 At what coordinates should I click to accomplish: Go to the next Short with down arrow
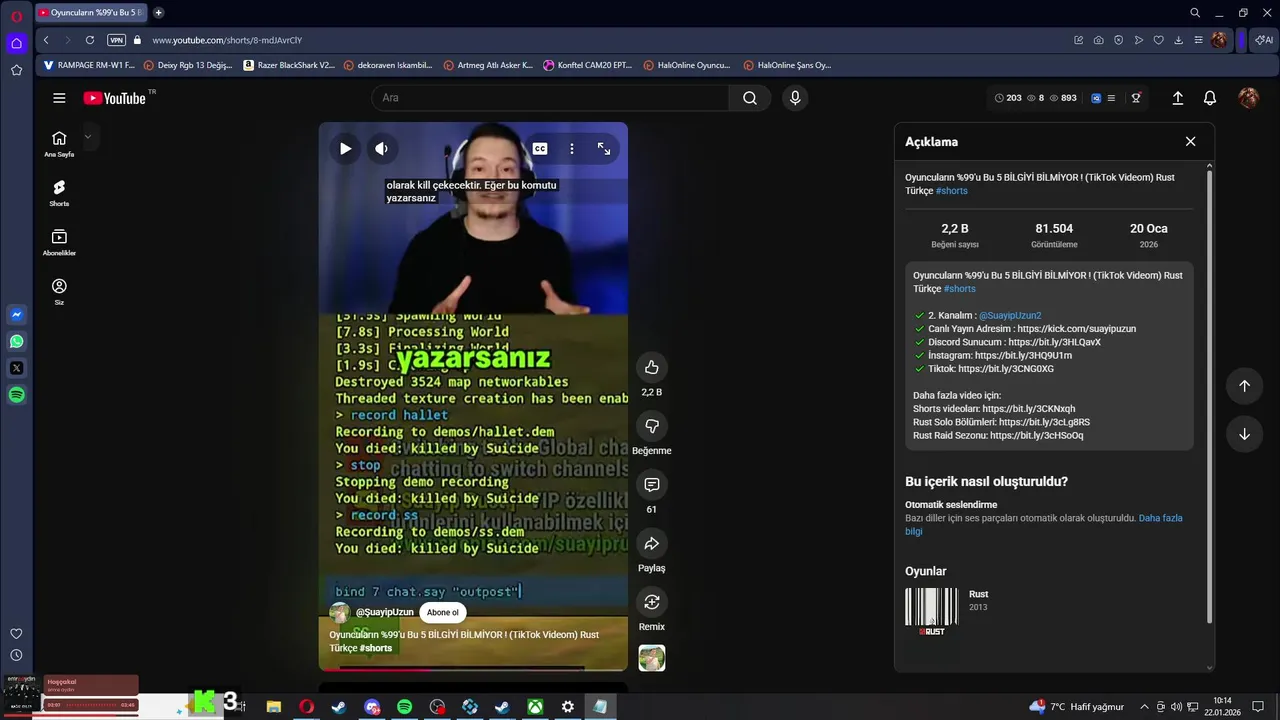pos(1244,434)
